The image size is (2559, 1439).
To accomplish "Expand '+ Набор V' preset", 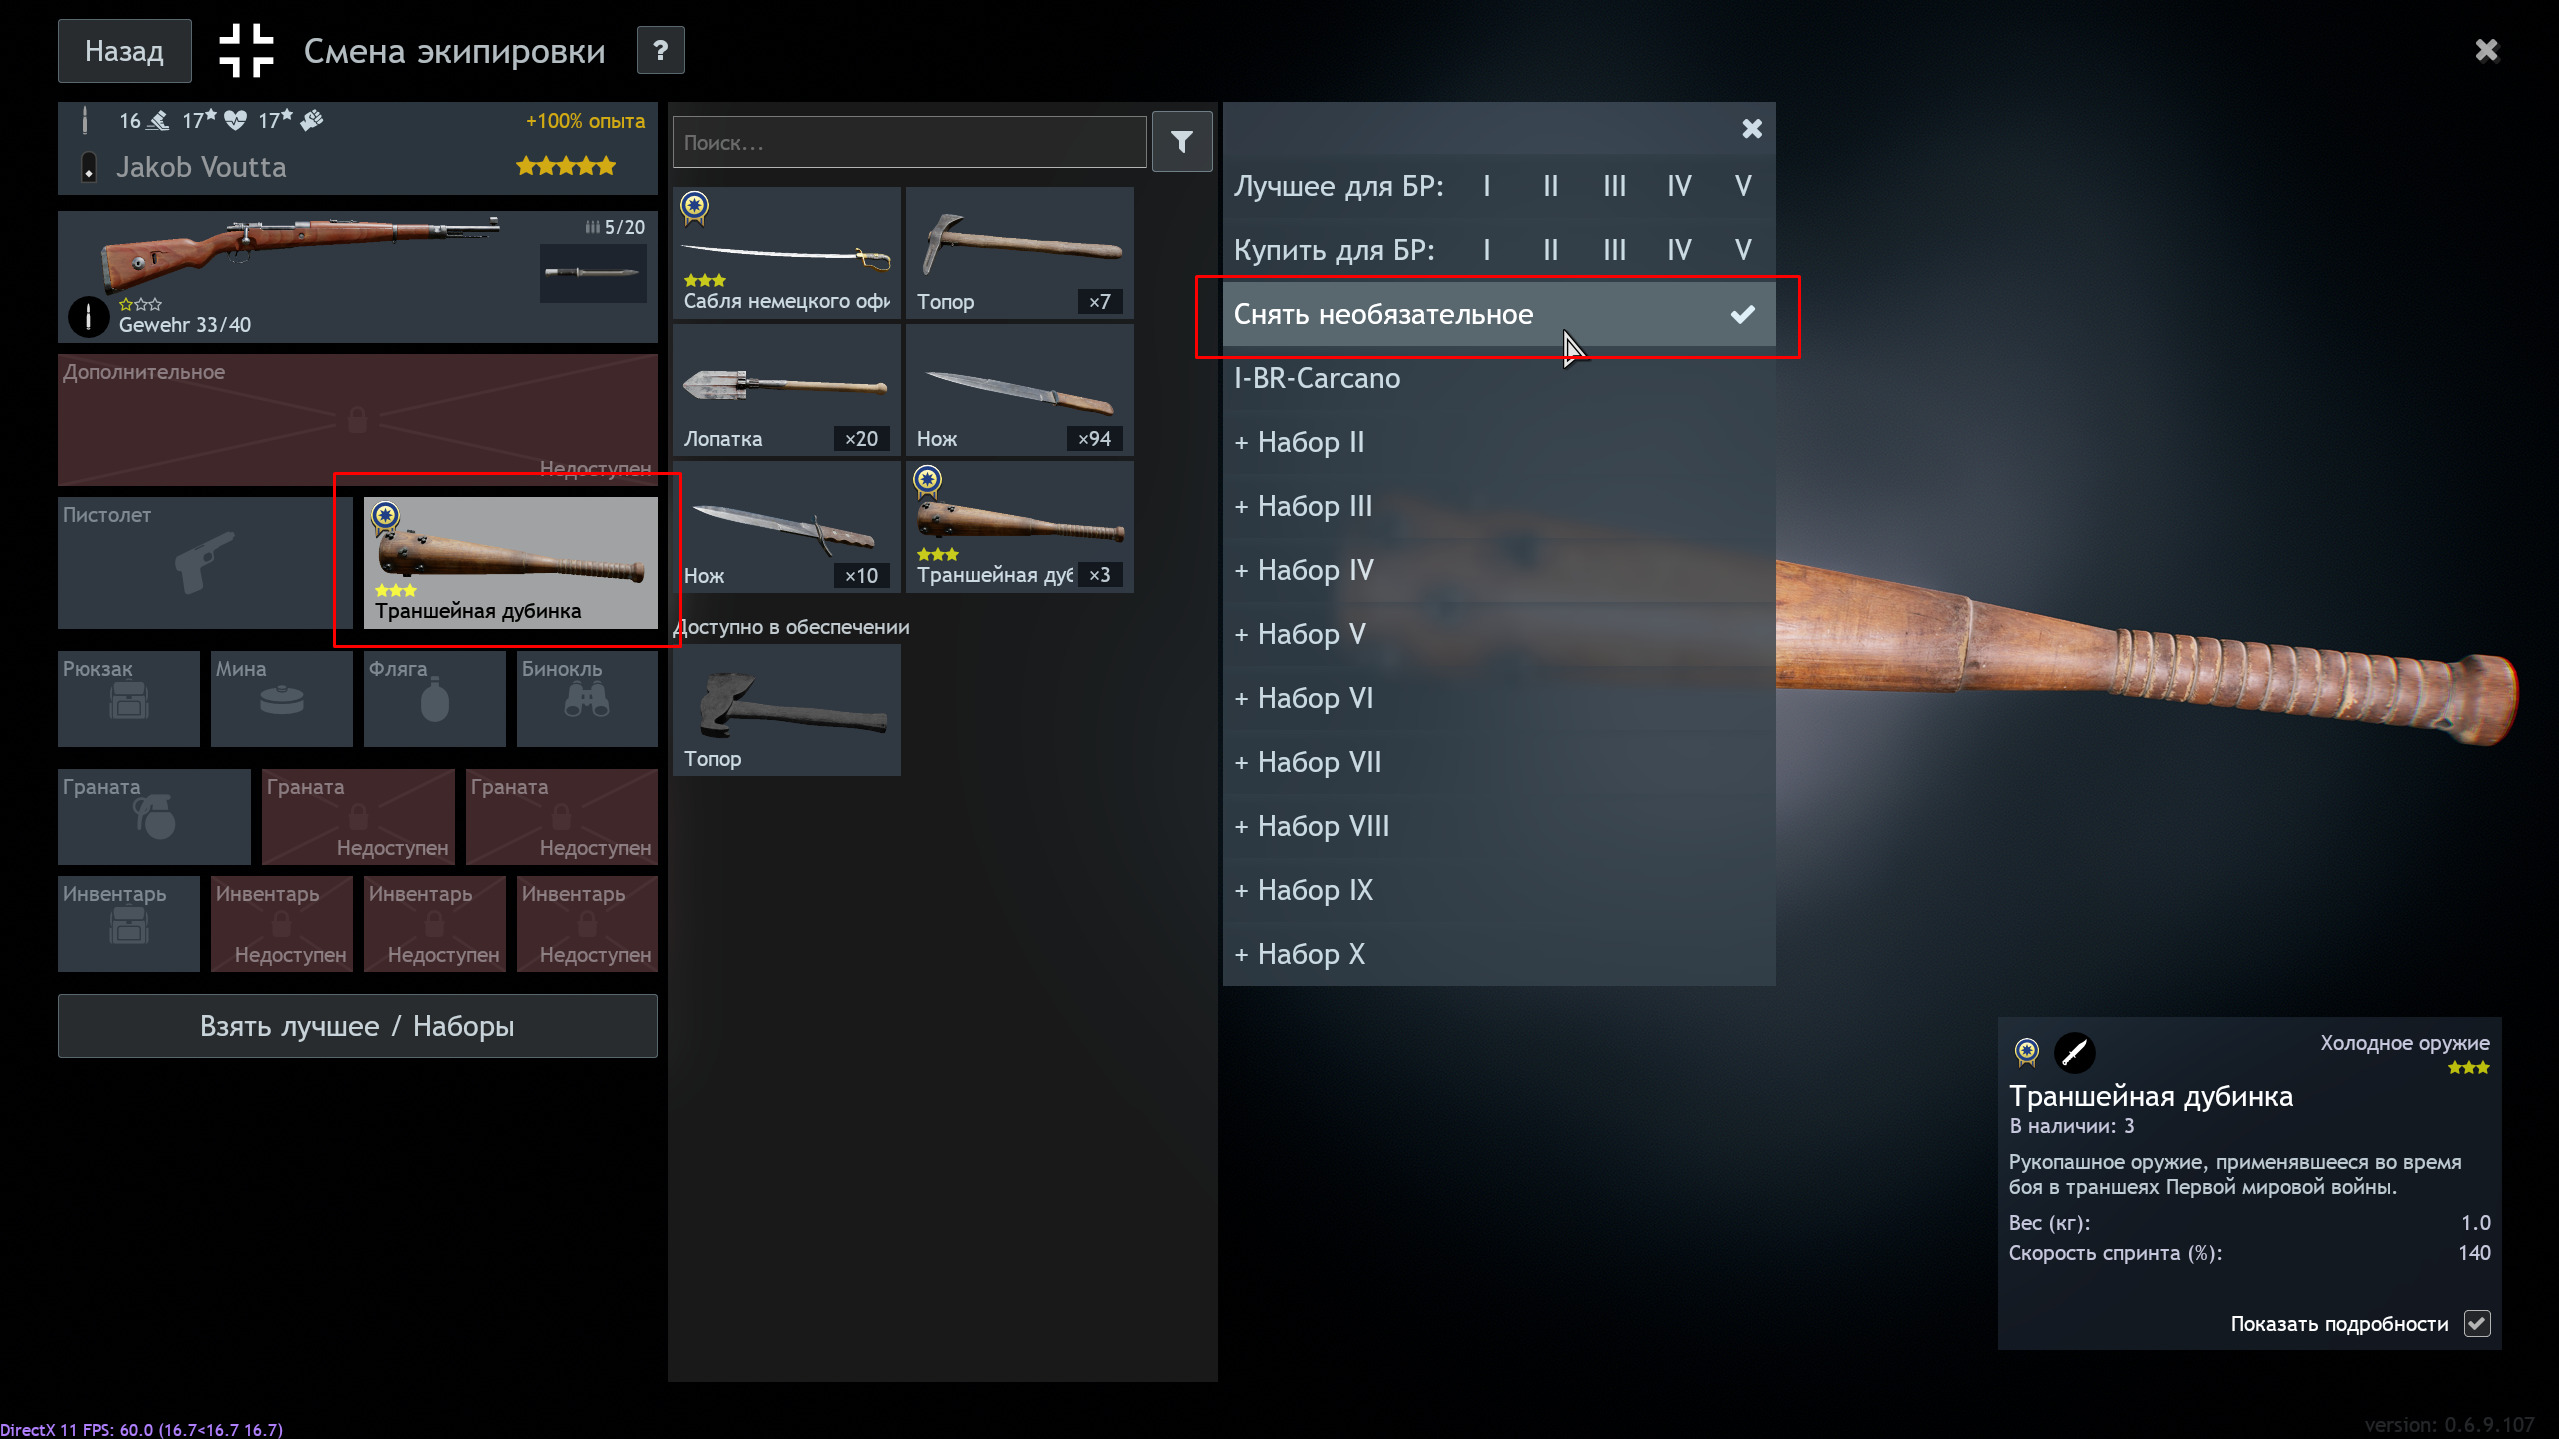I will coord(1300,635).
